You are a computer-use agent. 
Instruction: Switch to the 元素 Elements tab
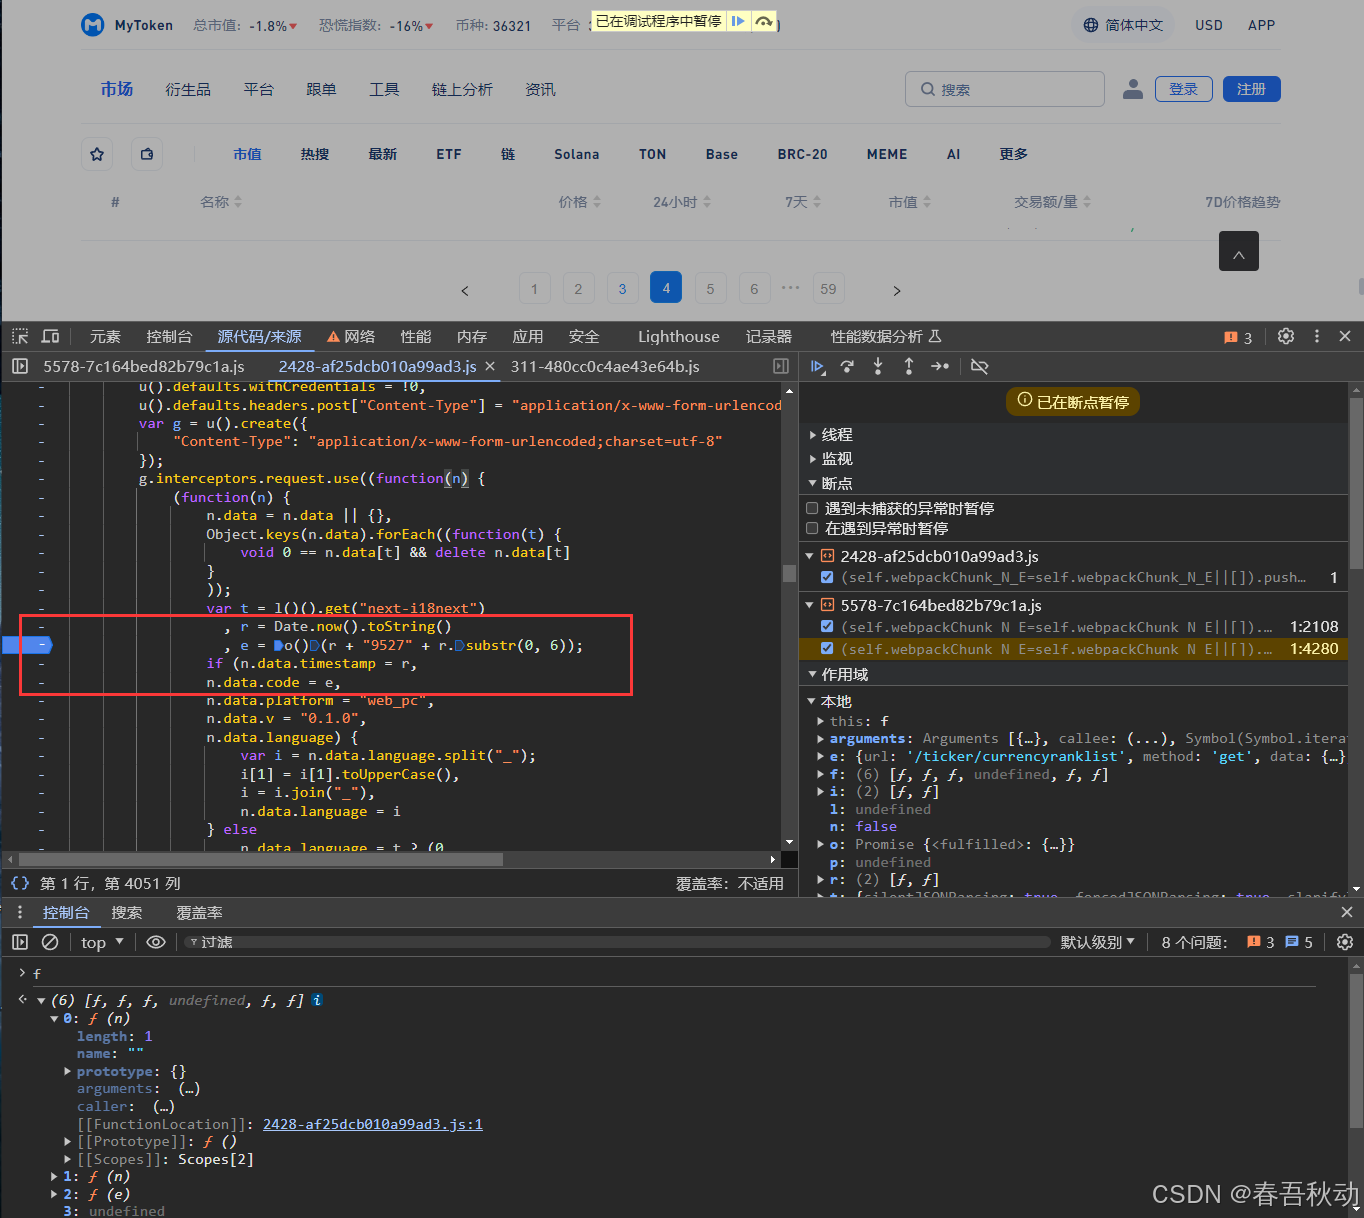pyautogui.click(x=105, y=336)
